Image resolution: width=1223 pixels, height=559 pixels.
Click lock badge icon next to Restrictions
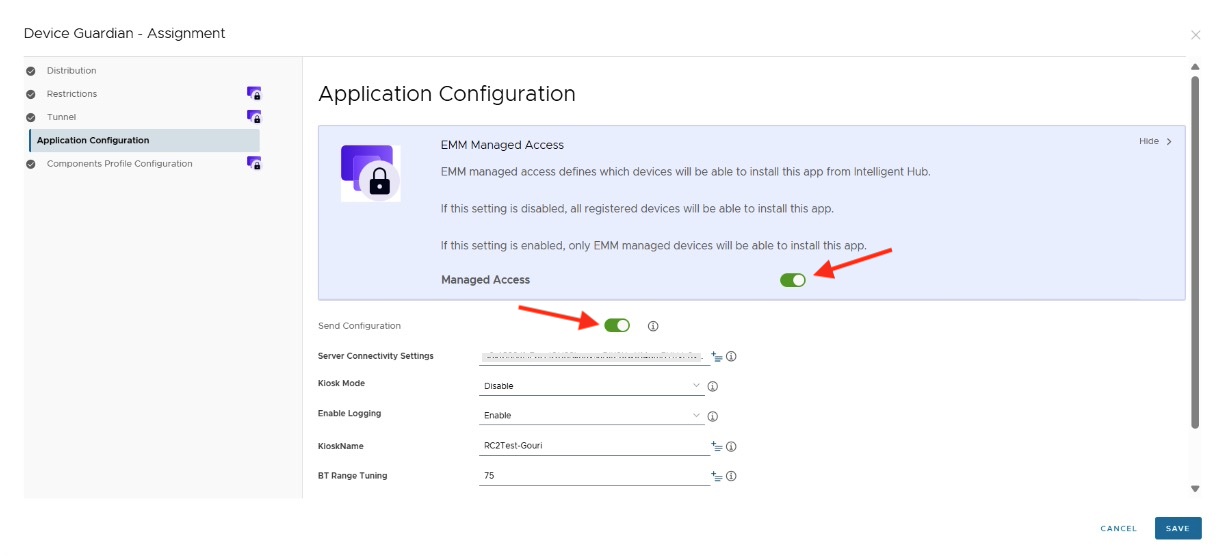click(x=254, y=93)
